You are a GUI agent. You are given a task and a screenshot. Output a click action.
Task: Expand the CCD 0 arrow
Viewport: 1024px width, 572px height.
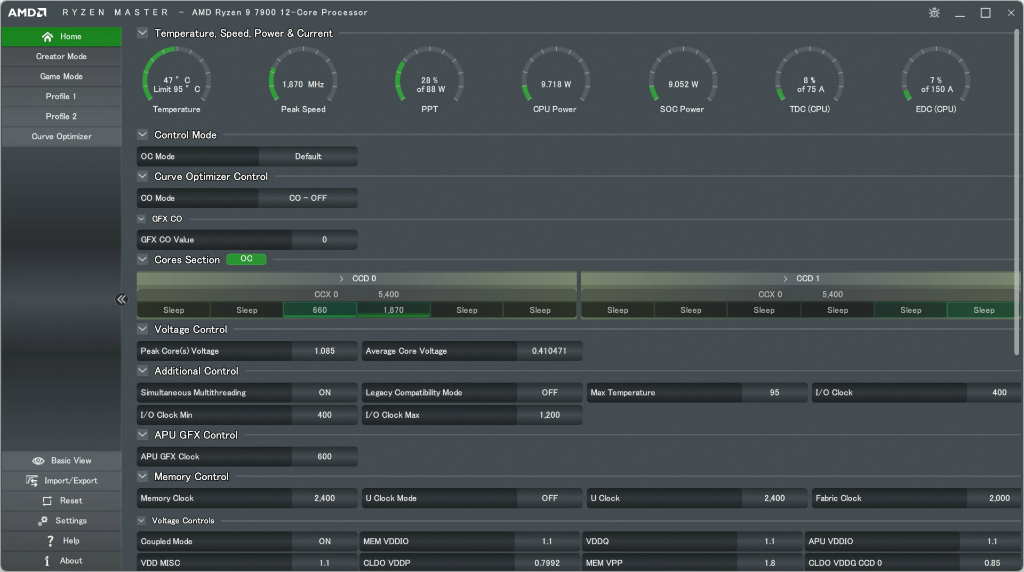point(341,279)
